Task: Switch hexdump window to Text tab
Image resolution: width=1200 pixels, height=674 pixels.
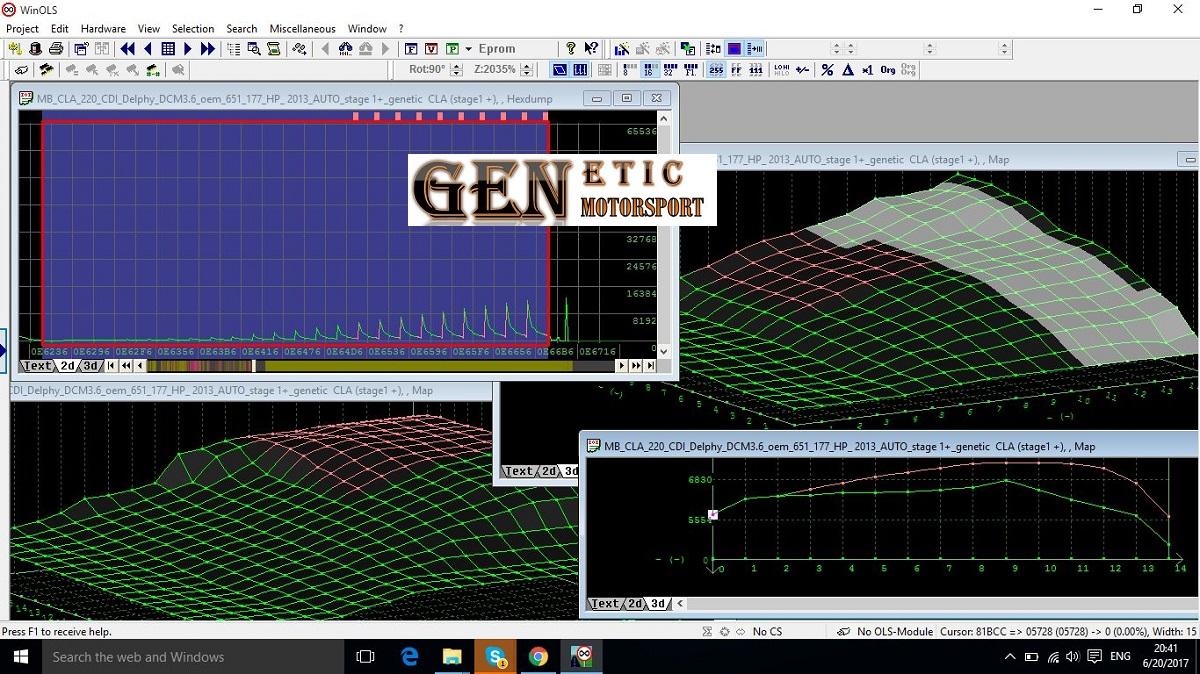Action: [x=37, y=366]
